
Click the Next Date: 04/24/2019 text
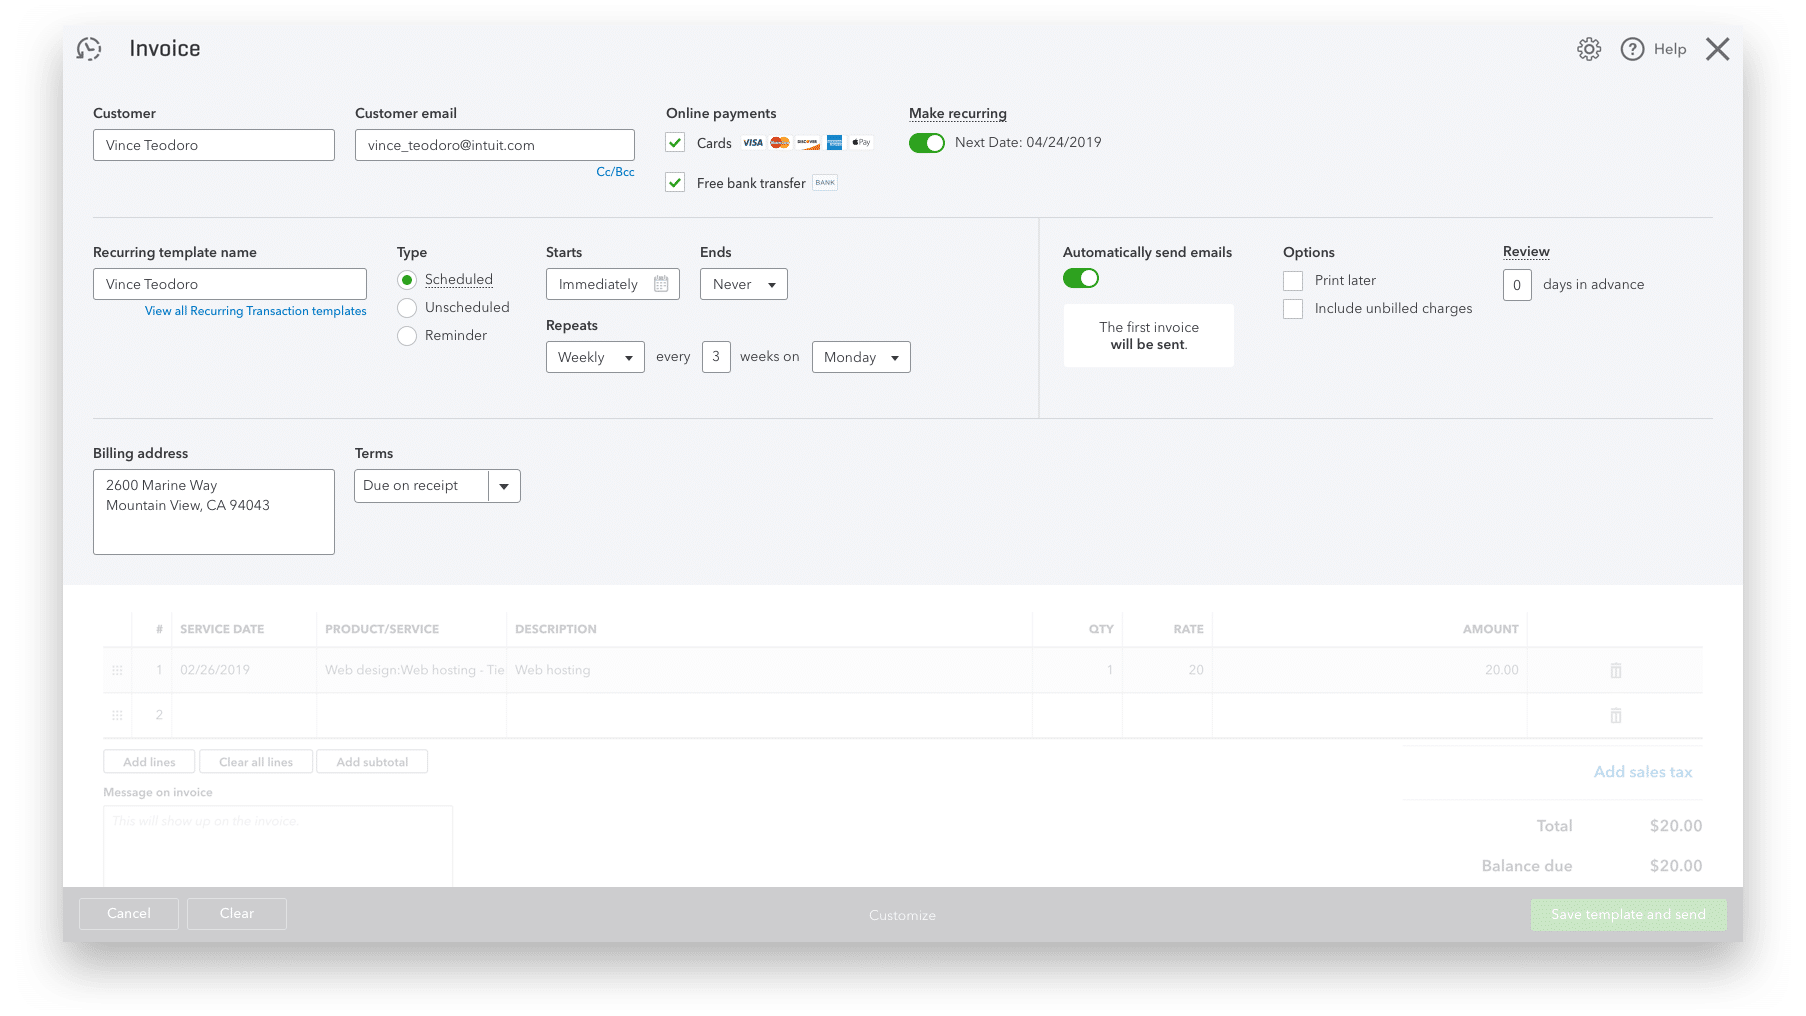click(x=1028, y=143)
